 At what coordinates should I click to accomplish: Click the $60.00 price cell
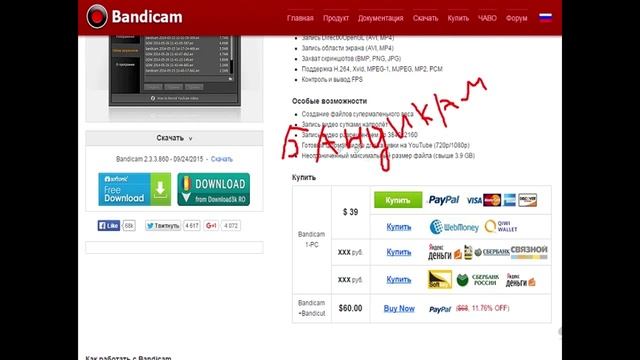click(x=351, y=308)
